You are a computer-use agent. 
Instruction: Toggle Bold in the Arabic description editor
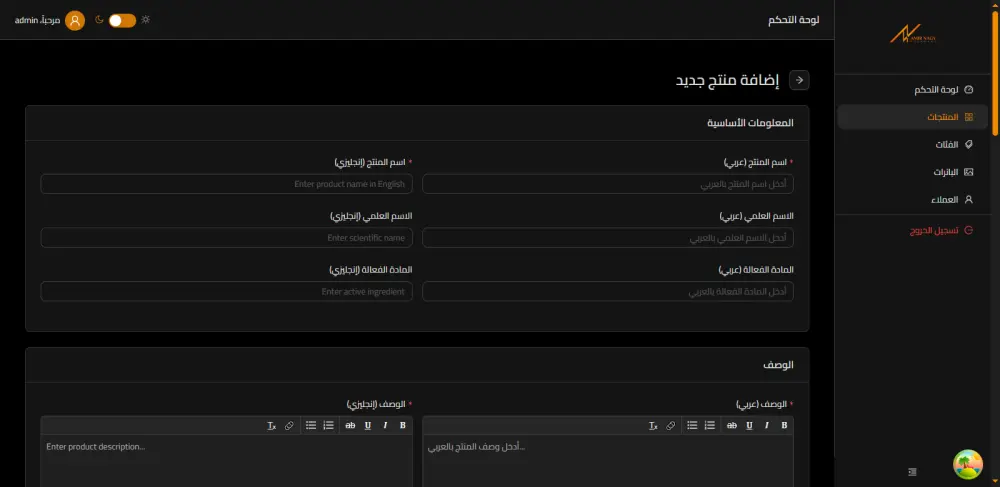click(784, 426)
